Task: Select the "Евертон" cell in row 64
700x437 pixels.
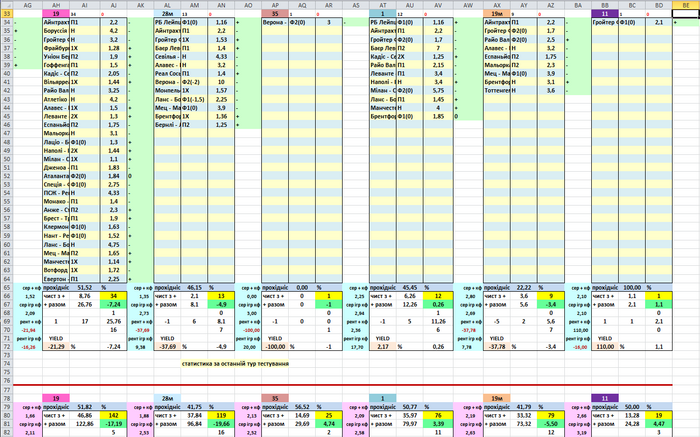Action: point(56,279)
